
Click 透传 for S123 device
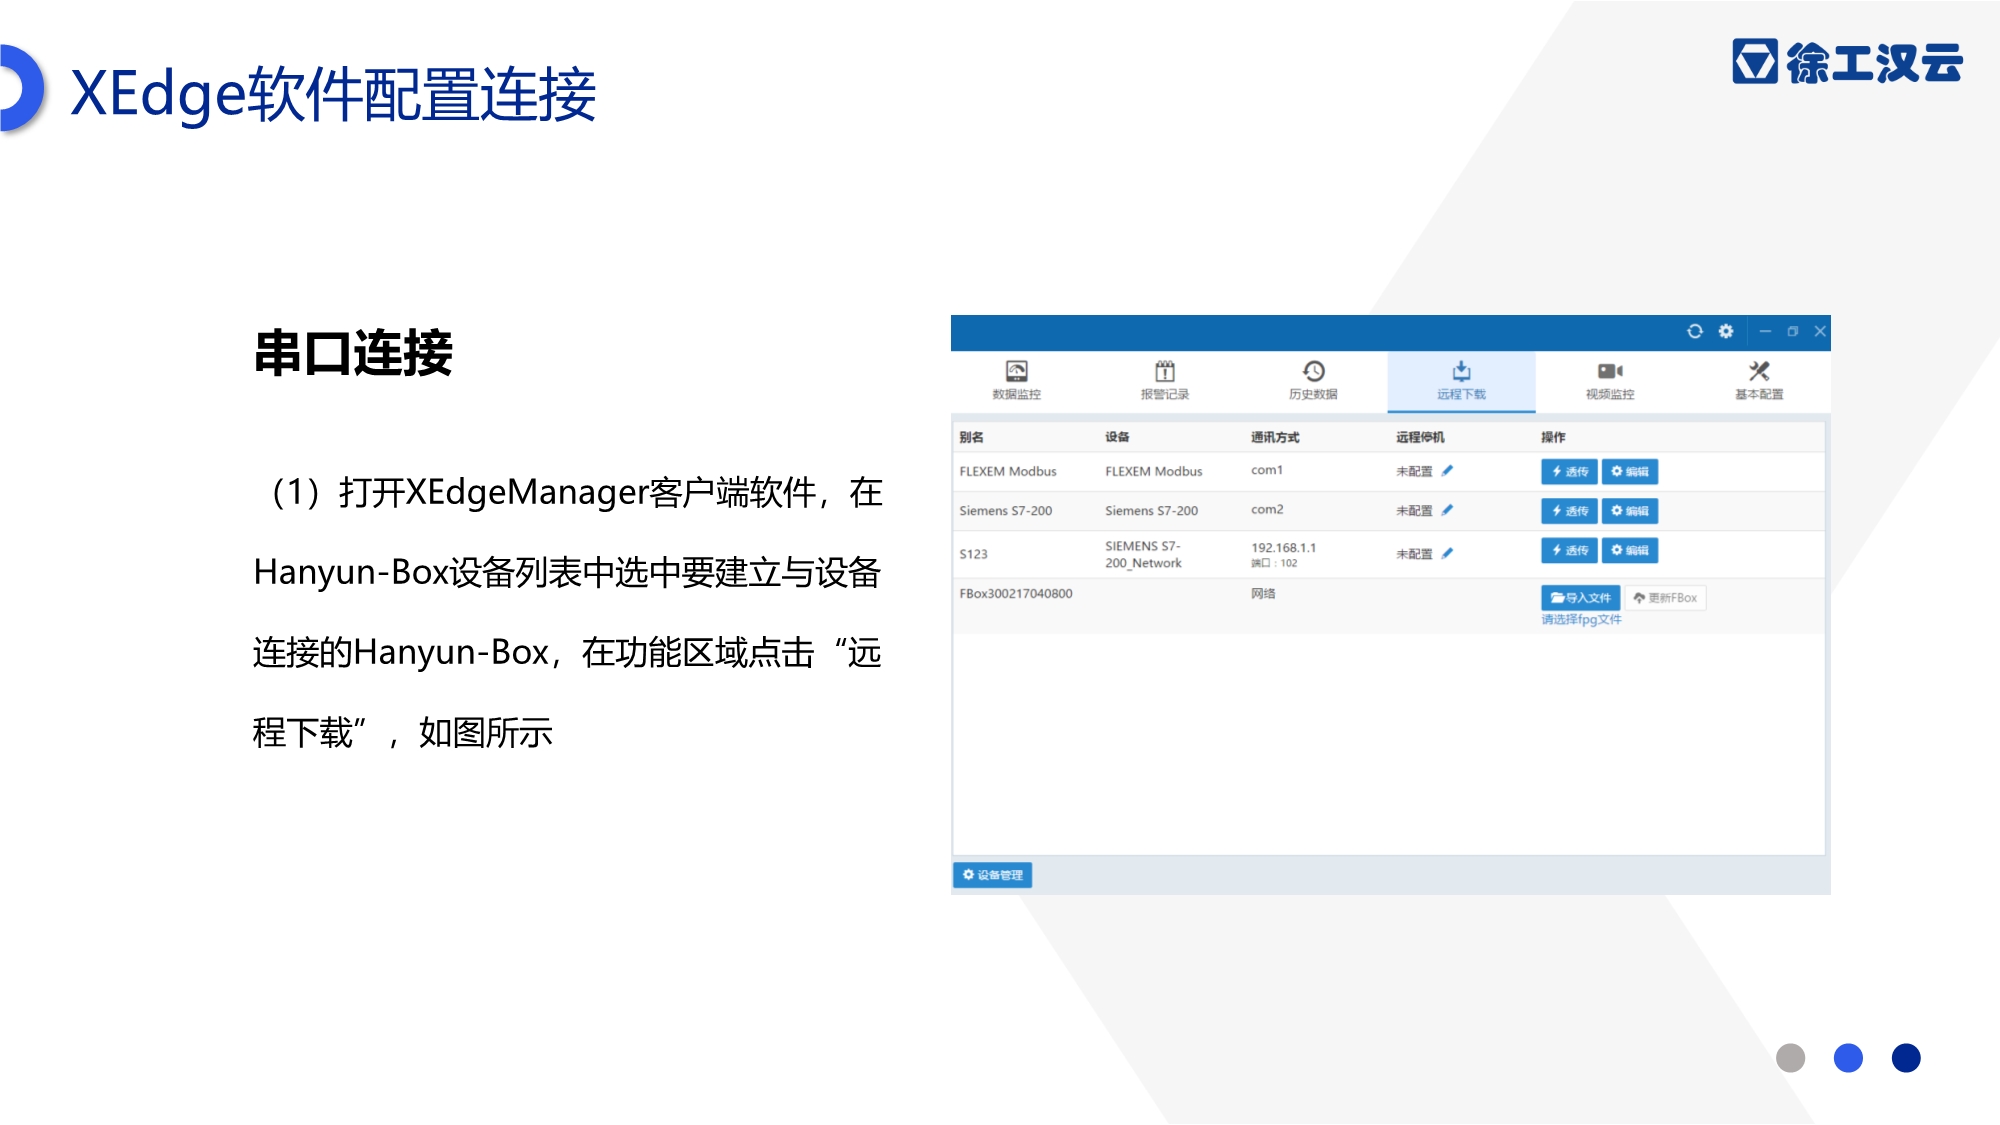(1569, 550)
